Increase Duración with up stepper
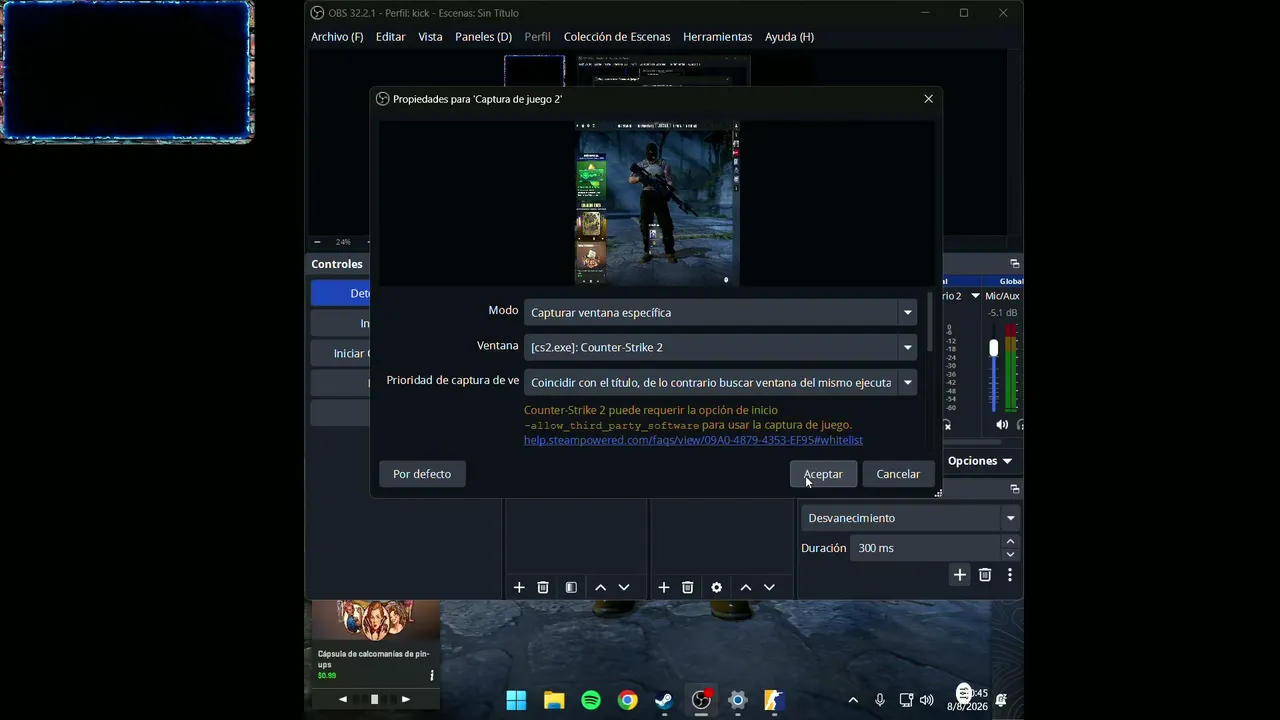This screenshot has height=720, width=1280. [1010, 541]
